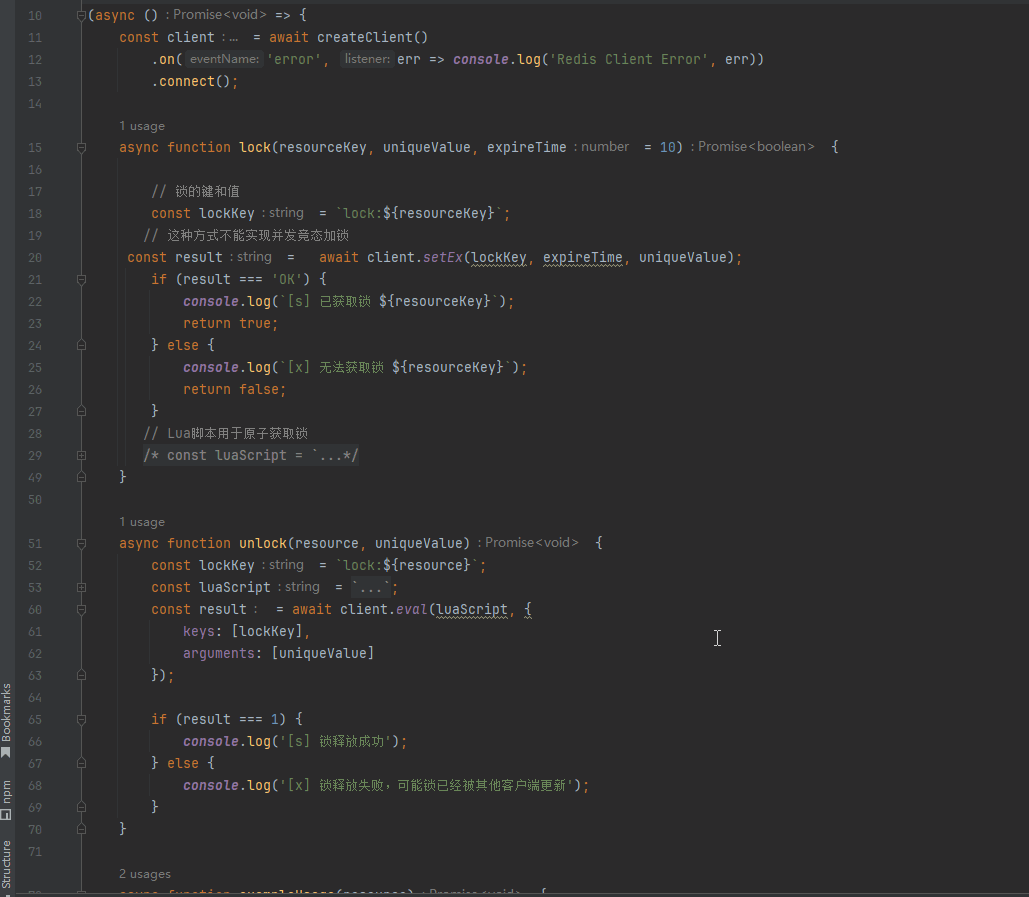This screenshot has width=1029, height=897.
Task: Open the Structure tool window tab
Action: coord(7,866)
